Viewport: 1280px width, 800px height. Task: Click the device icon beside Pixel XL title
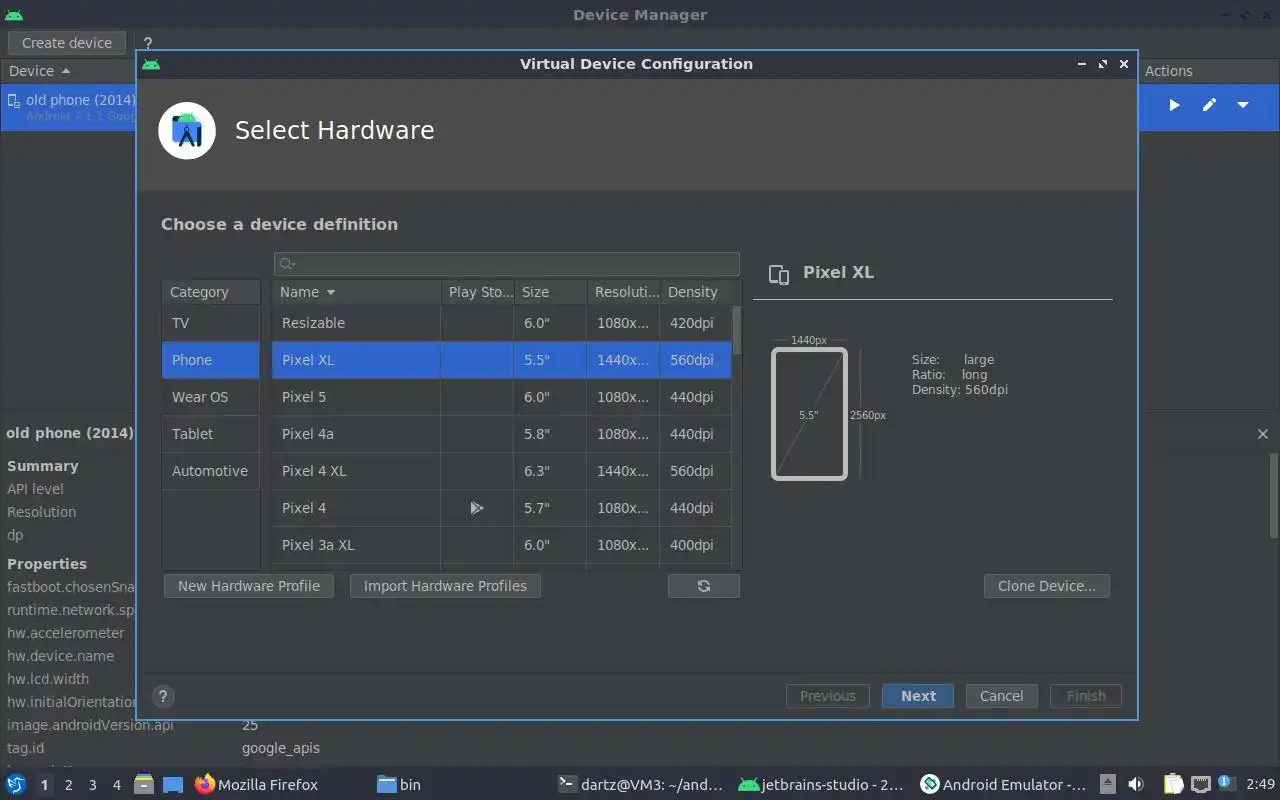[x=779, y=275]
